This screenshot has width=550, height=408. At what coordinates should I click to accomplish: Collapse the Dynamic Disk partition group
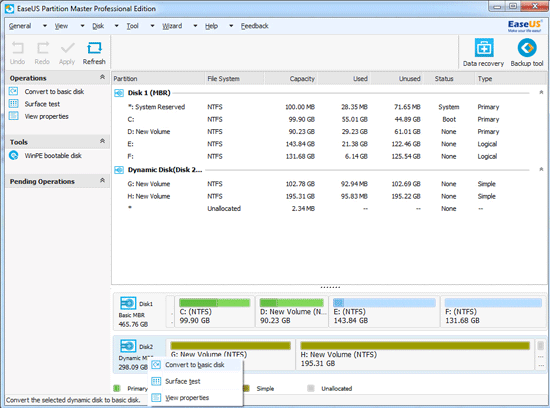click(541, 169)
